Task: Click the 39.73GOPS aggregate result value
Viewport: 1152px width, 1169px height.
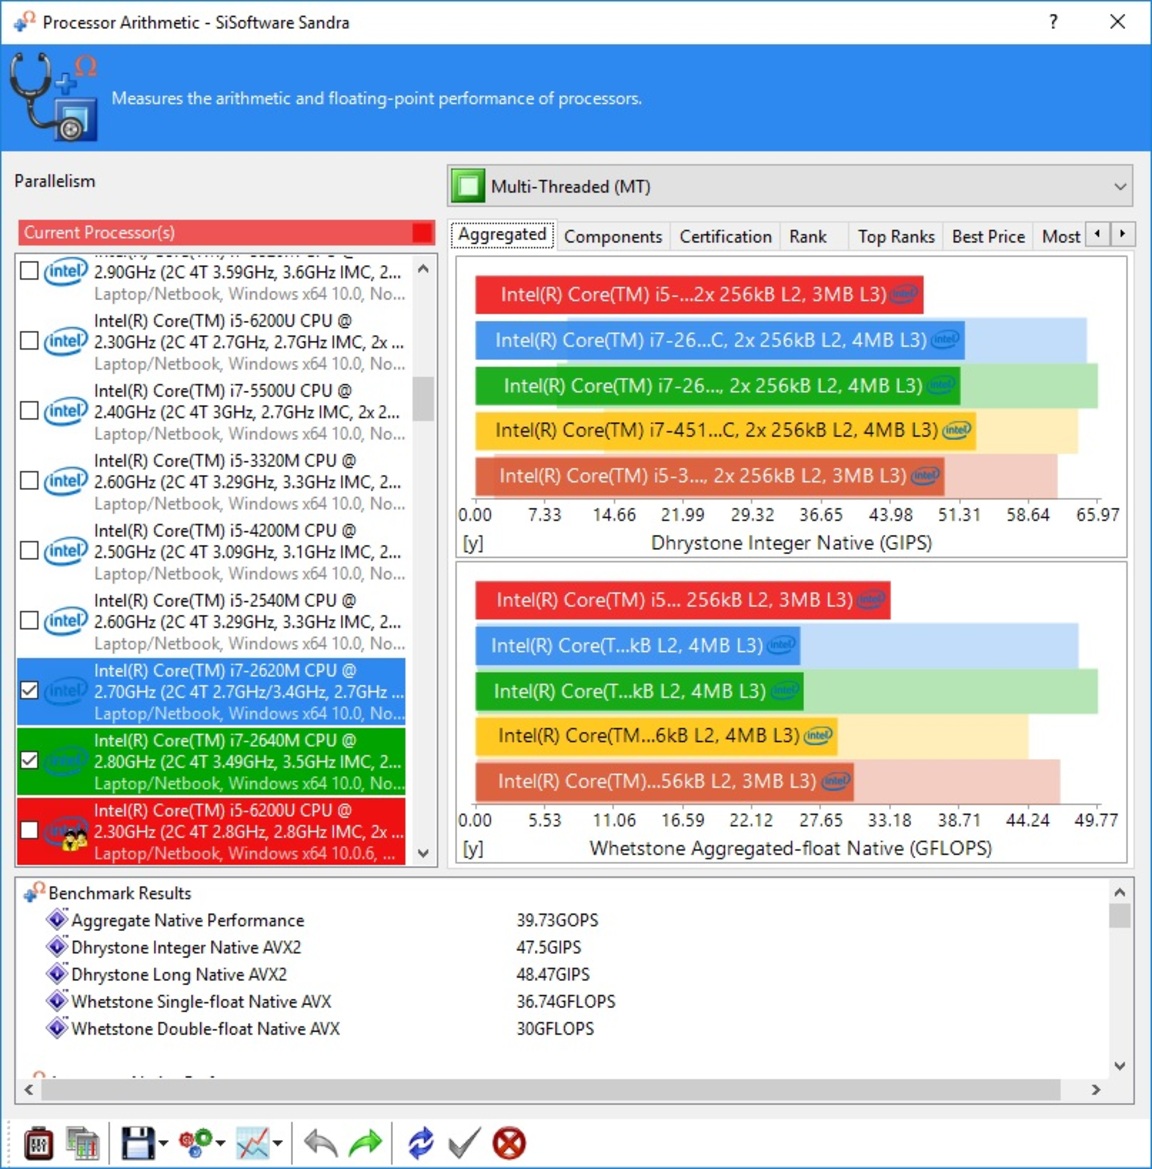Action: 557,920
